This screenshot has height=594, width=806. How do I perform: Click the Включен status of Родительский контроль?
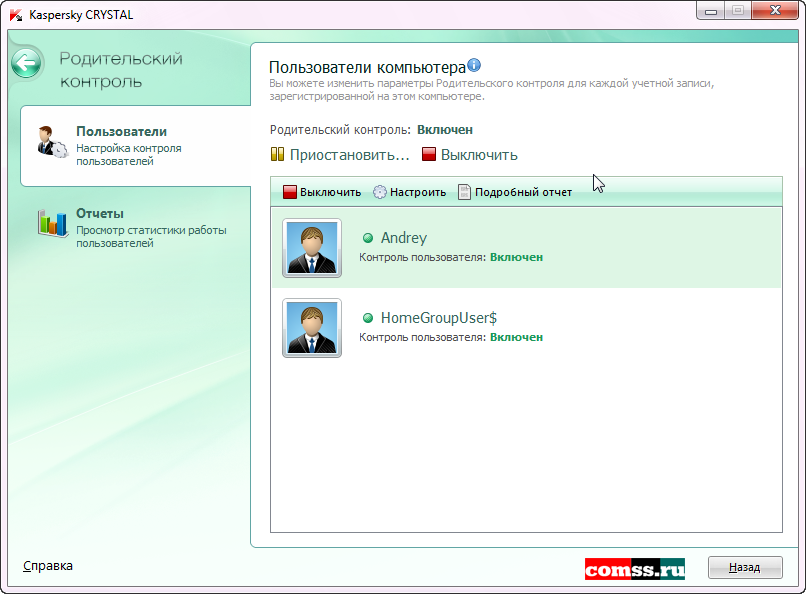tap(445, 130)
